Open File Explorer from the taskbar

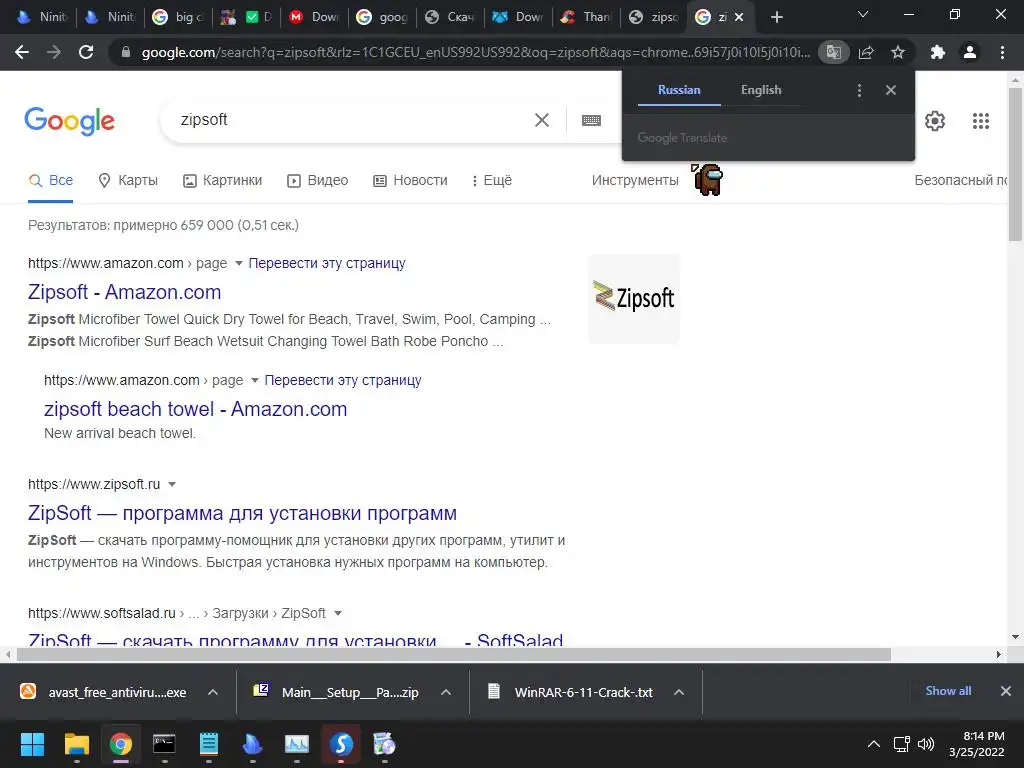(76, 744)
